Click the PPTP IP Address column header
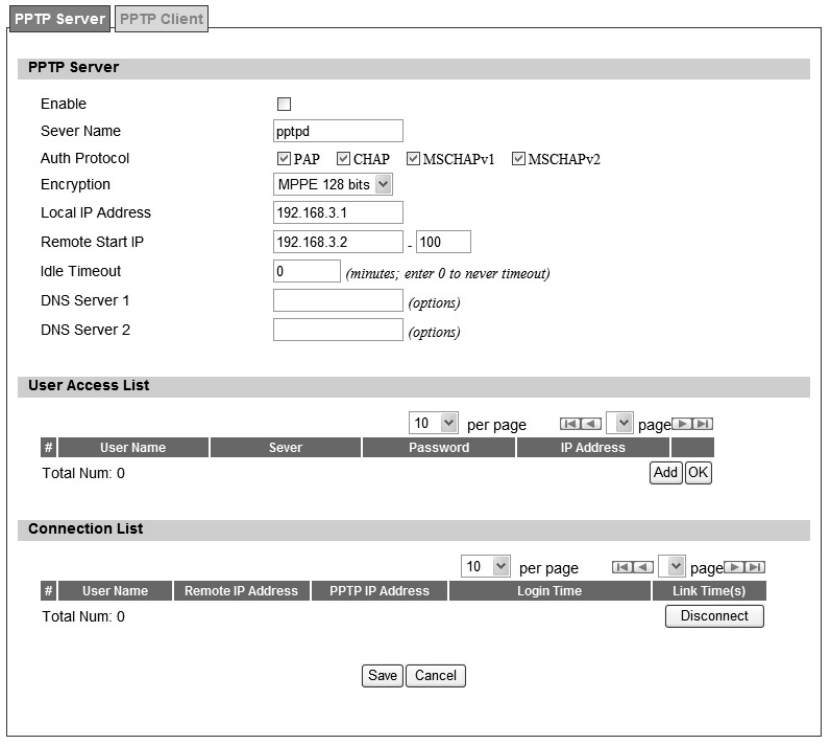Viewport: 830px width, 744px height. [380, 591]
